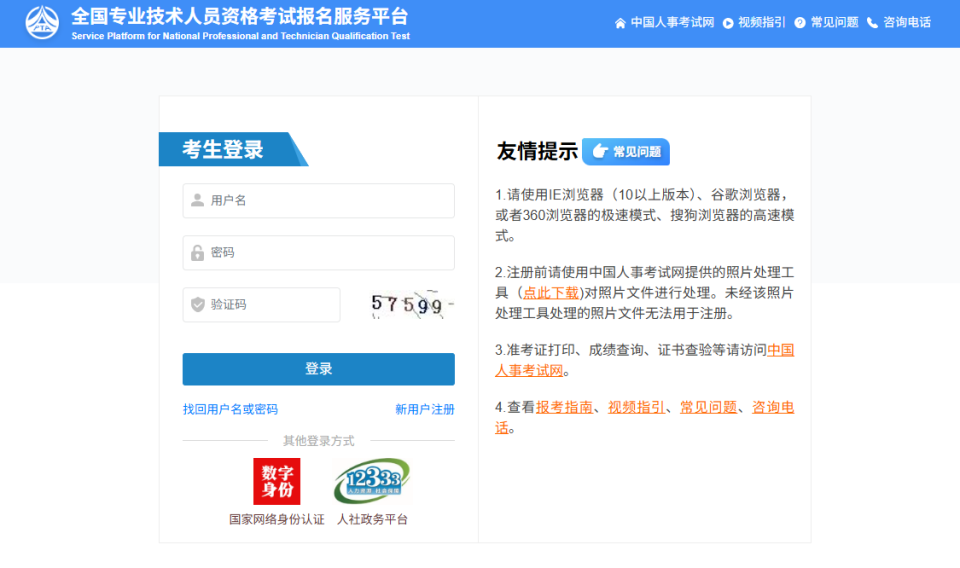
Task: Click 点此下载 photo tool link
Action: pos(550,293)
